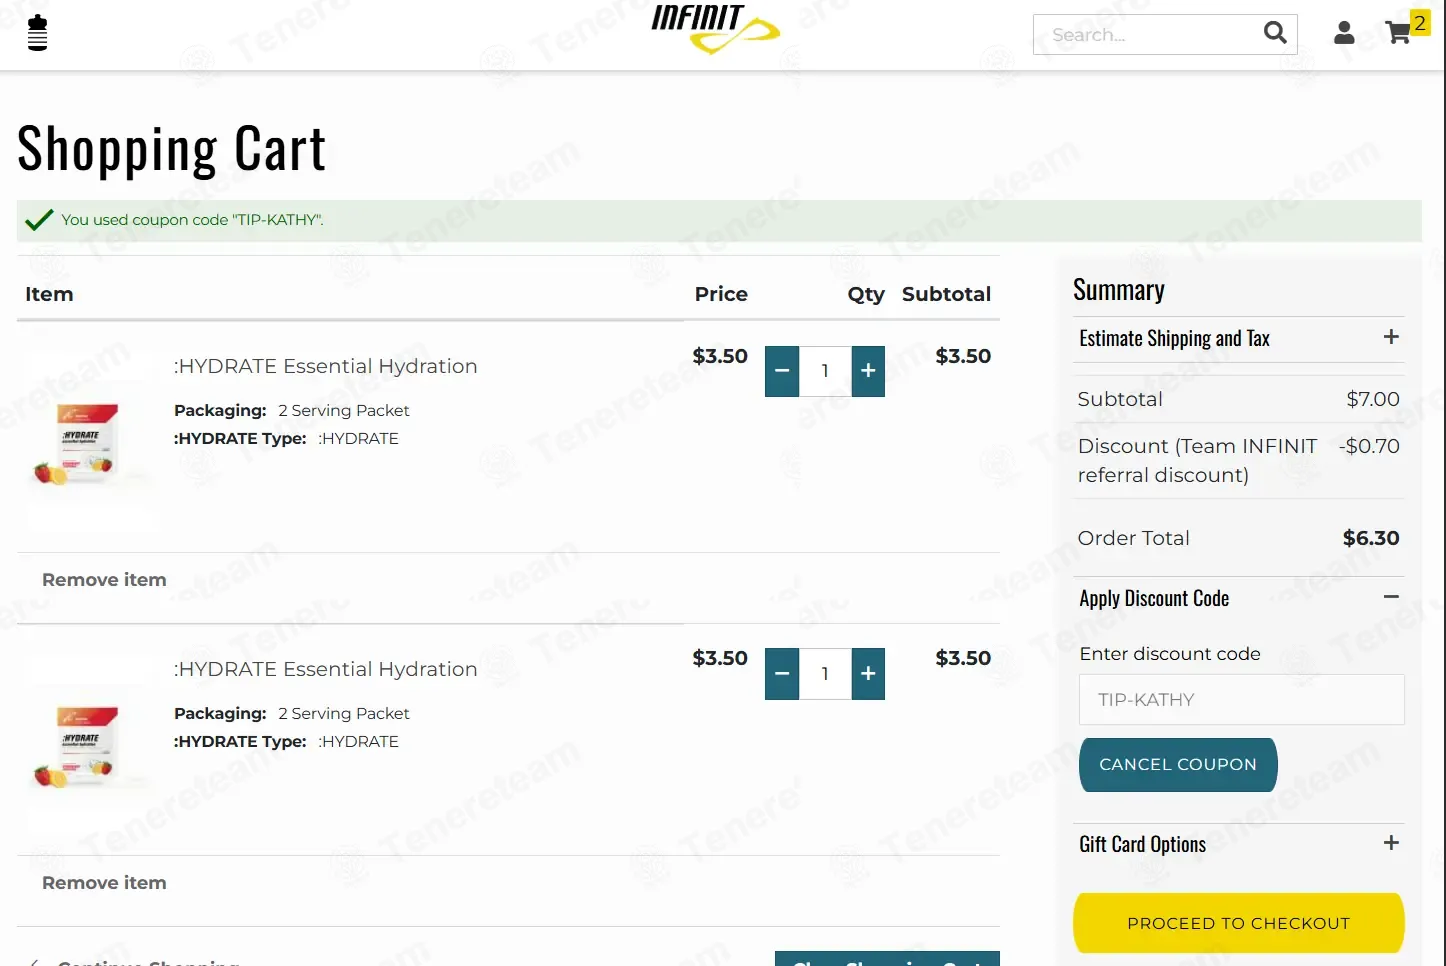The height and width of the screenshot is (966, 1446).
Task: Decrease quantity of first :HYDRATE item
Action: [782, 371]
